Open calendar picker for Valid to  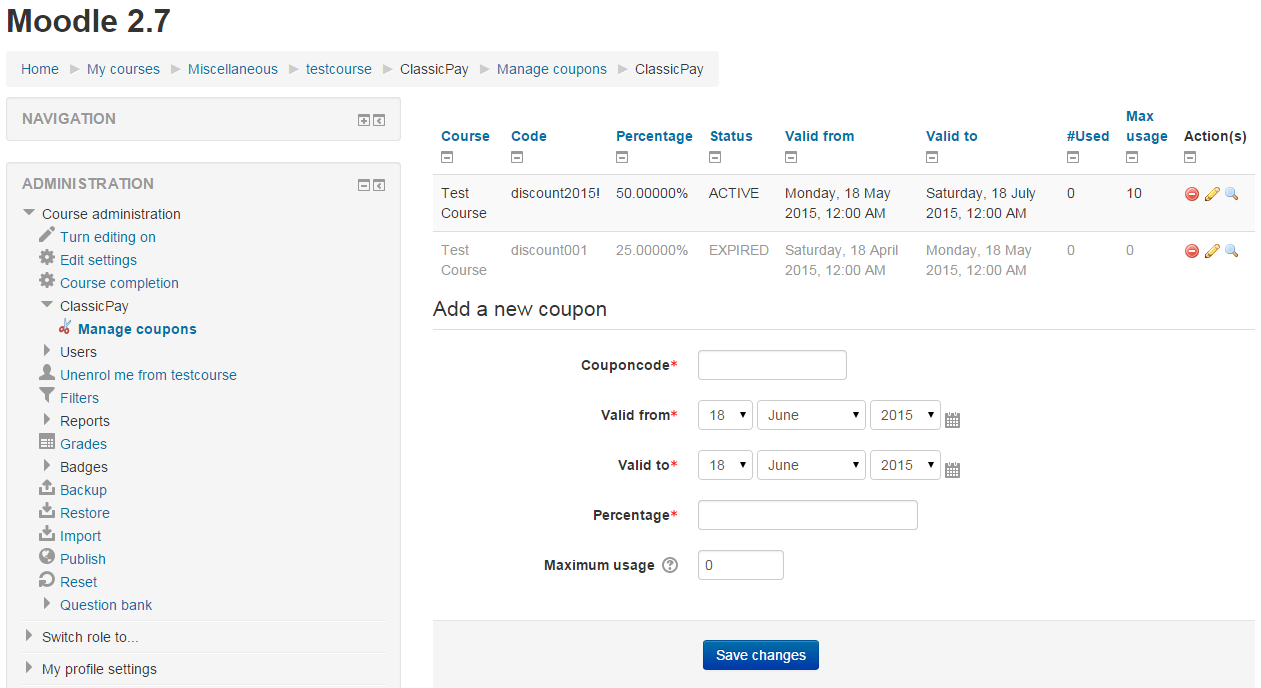click(x=952, y=470)
